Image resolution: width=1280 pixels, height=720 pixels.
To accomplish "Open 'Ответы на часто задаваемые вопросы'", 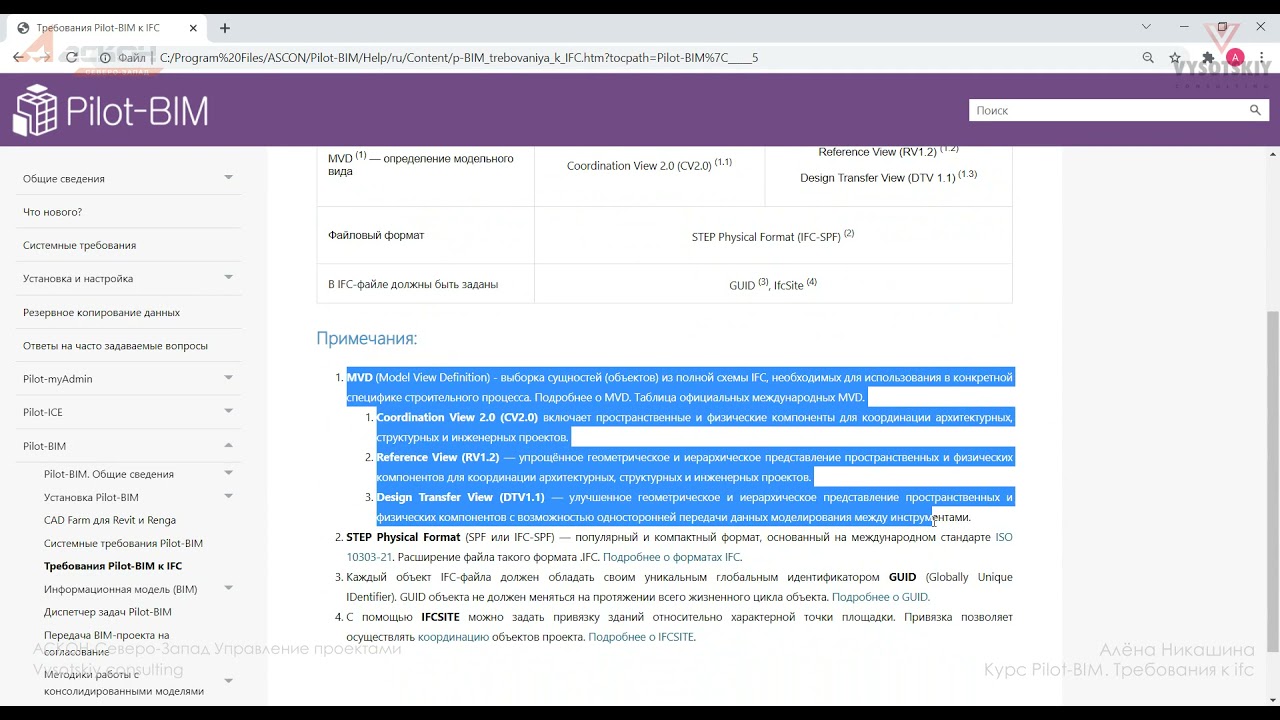I will click(x=115, y=346).
